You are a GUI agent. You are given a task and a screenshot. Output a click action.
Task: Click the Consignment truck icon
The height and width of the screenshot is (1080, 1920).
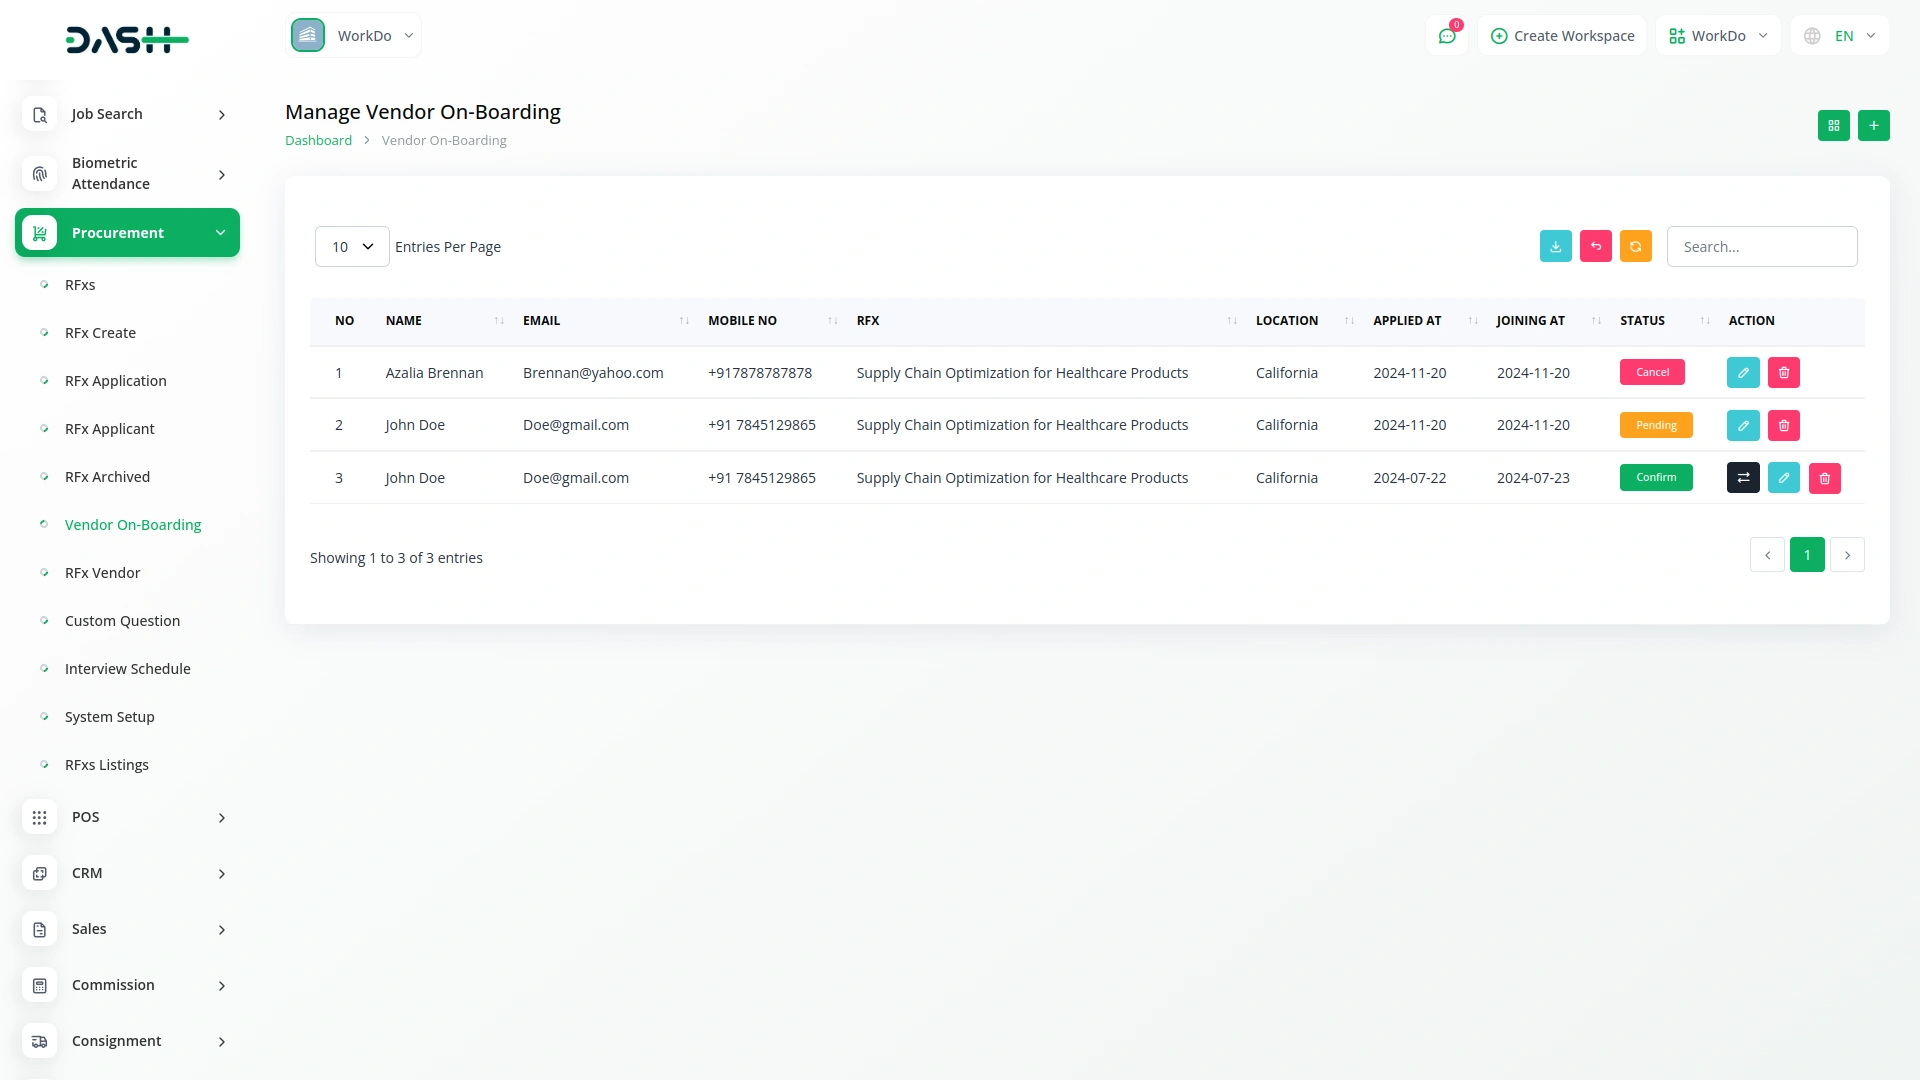tap(39, 1041)
